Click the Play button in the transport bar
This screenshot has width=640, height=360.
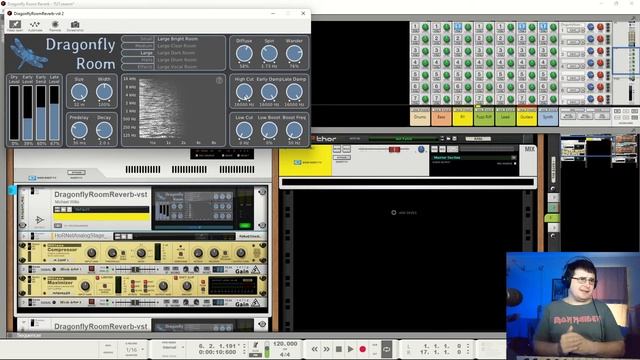(x=351, y=349)
